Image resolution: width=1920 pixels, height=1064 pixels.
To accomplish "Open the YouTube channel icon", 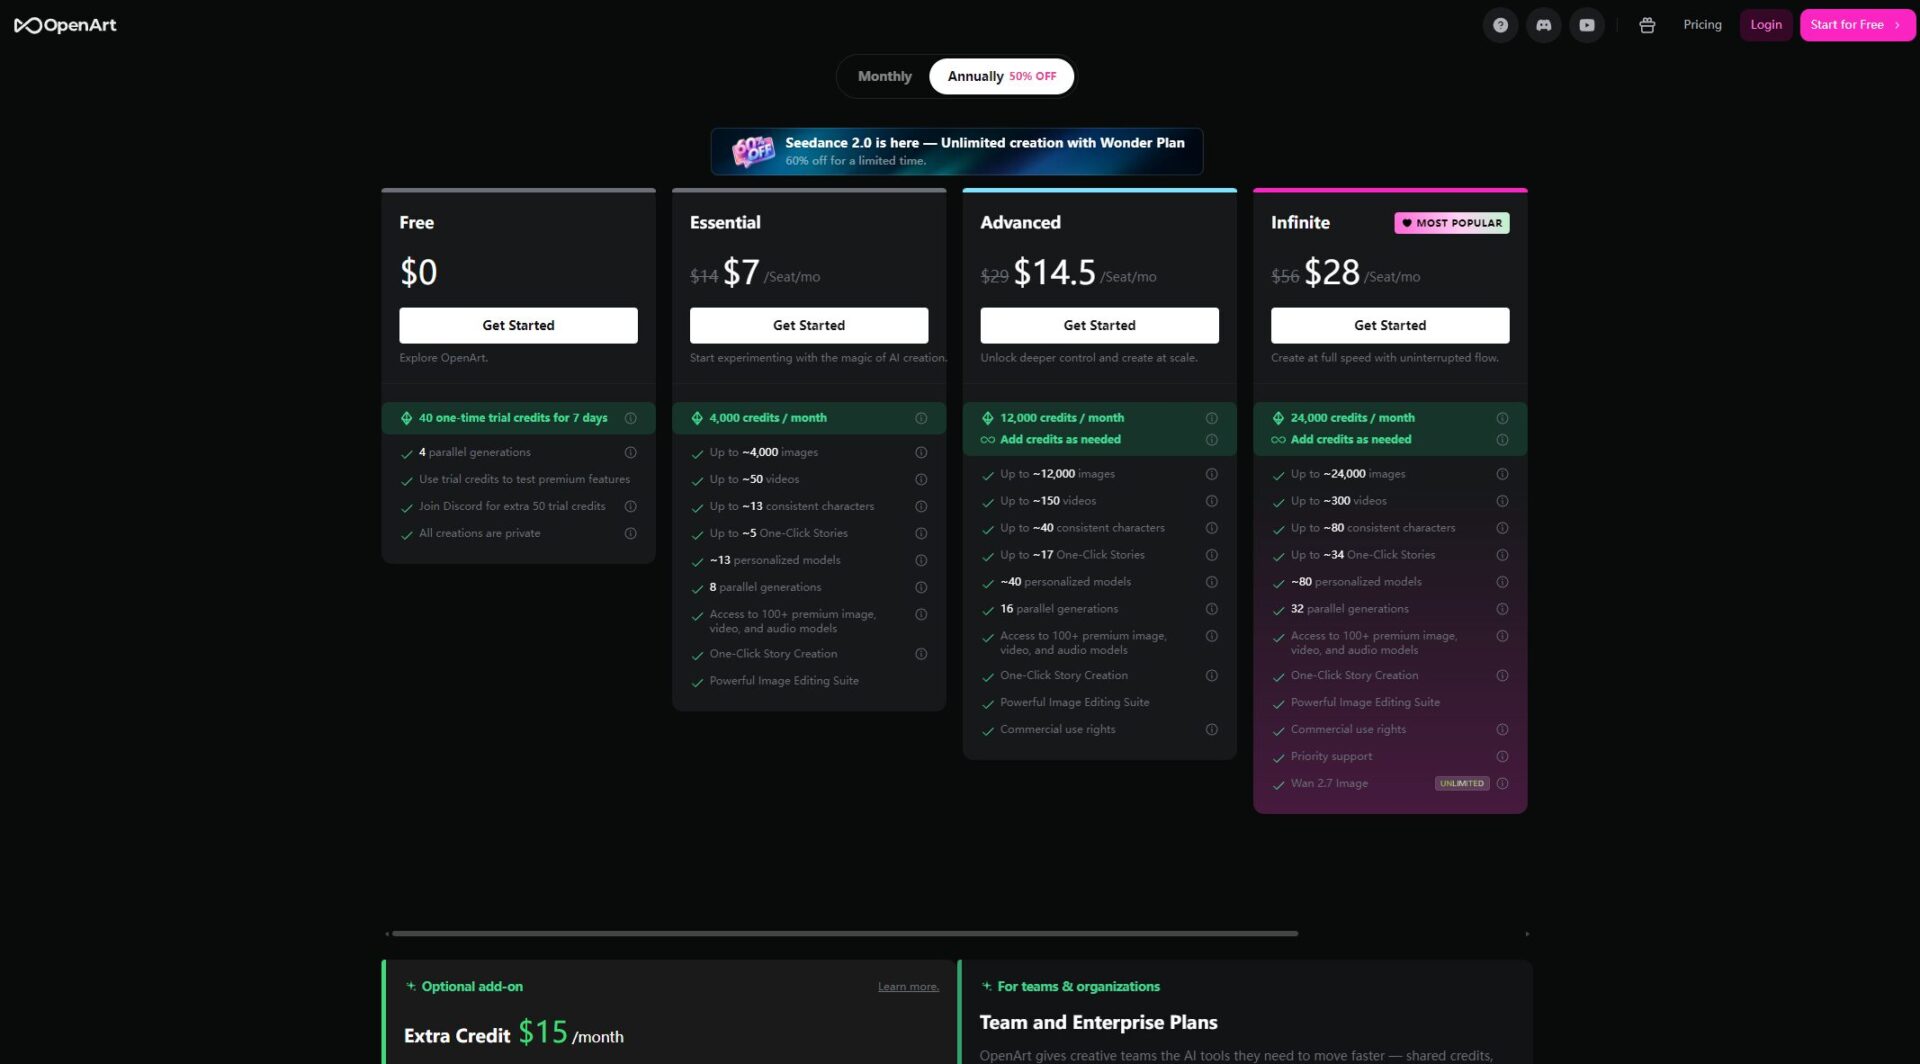I will [1587, 25].
